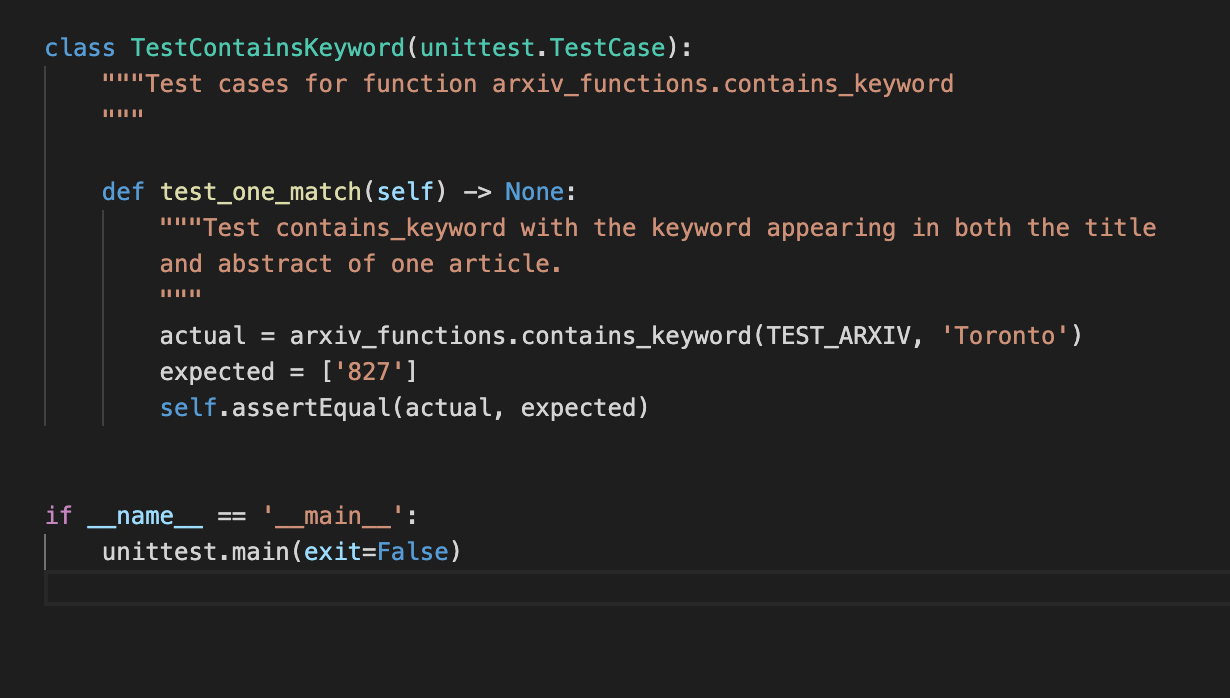Select the '__main__' string literal
1230x698 pixels.
click(330, 515)
